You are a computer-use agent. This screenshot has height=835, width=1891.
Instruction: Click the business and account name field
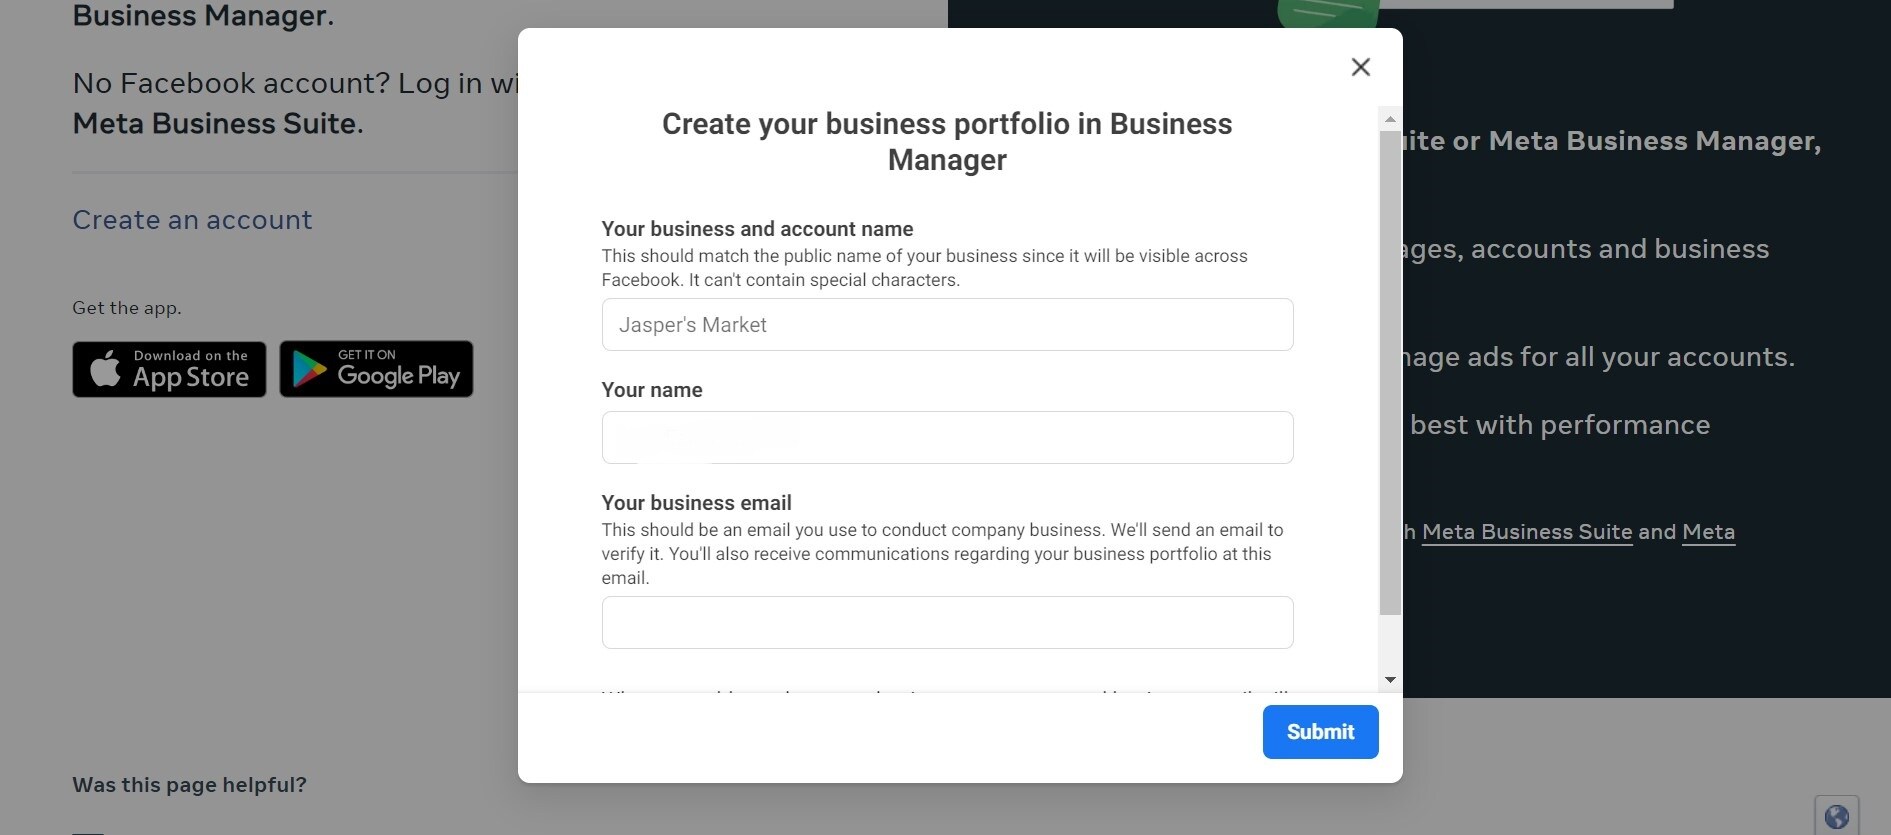(947, 324)
